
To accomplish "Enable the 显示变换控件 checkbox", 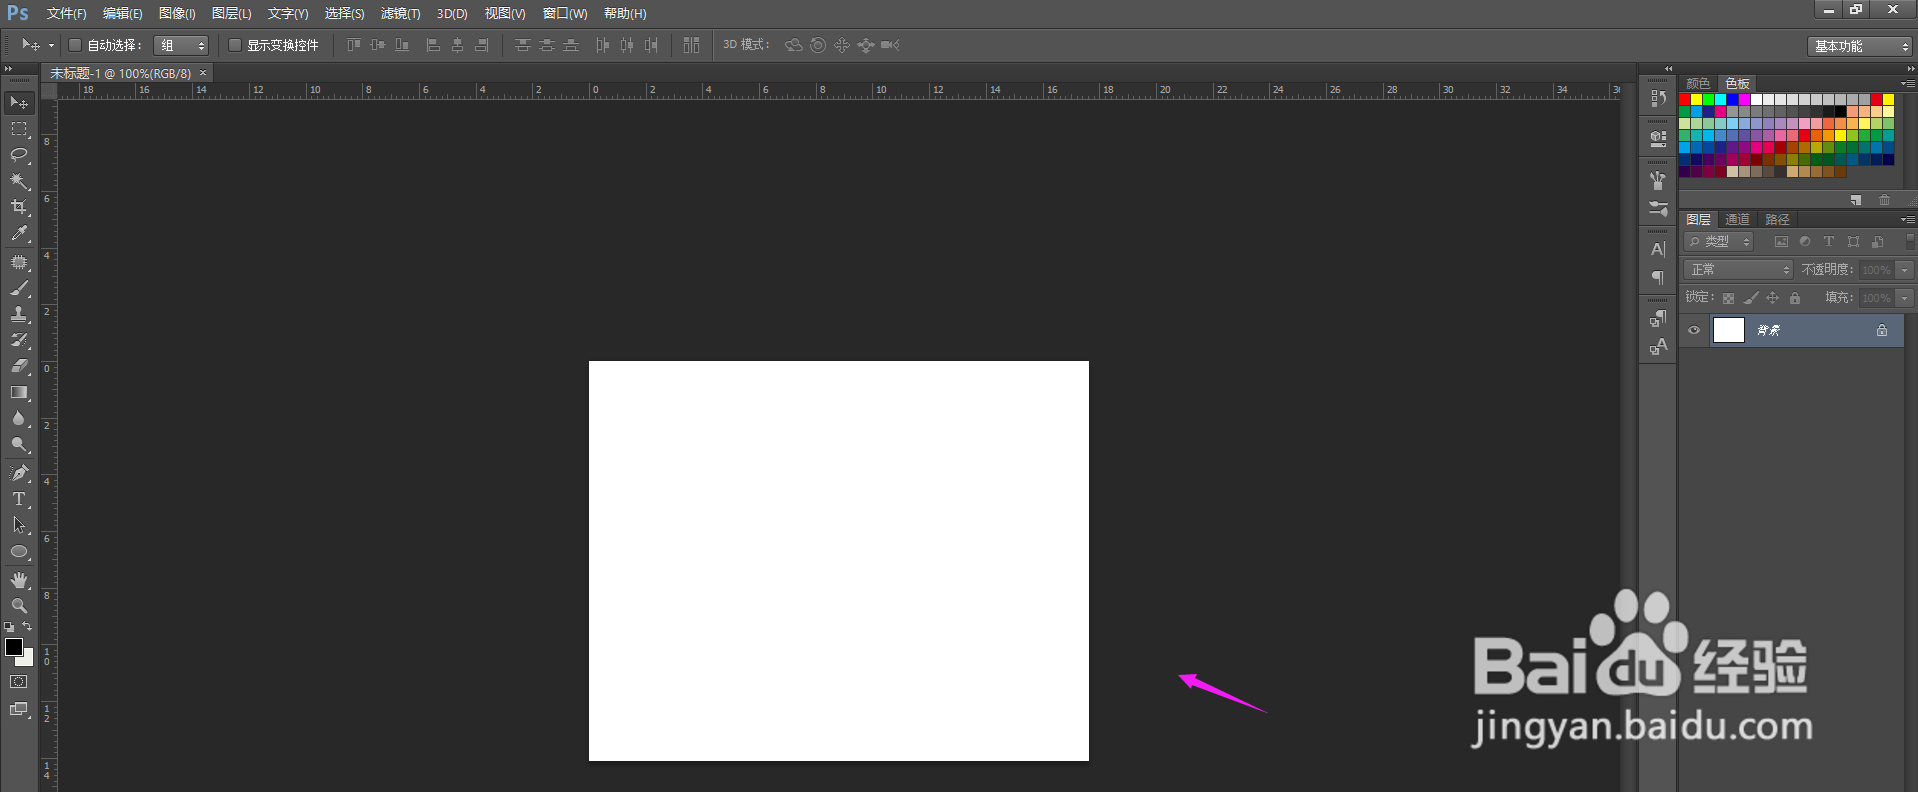I will tap(235, 45).
